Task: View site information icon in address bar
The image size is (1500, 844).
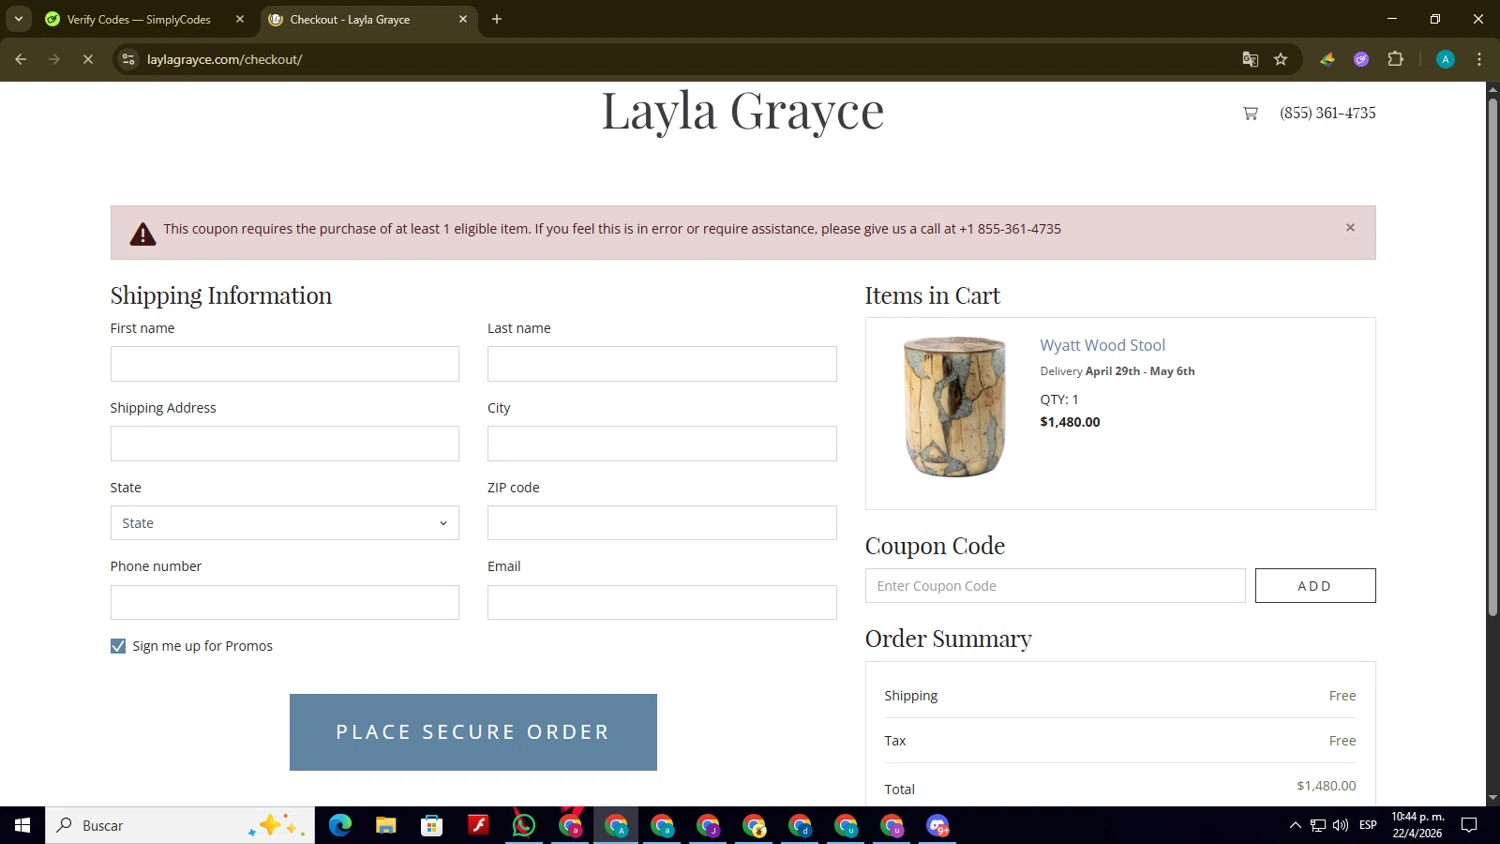Action: (x=128, y=59)
